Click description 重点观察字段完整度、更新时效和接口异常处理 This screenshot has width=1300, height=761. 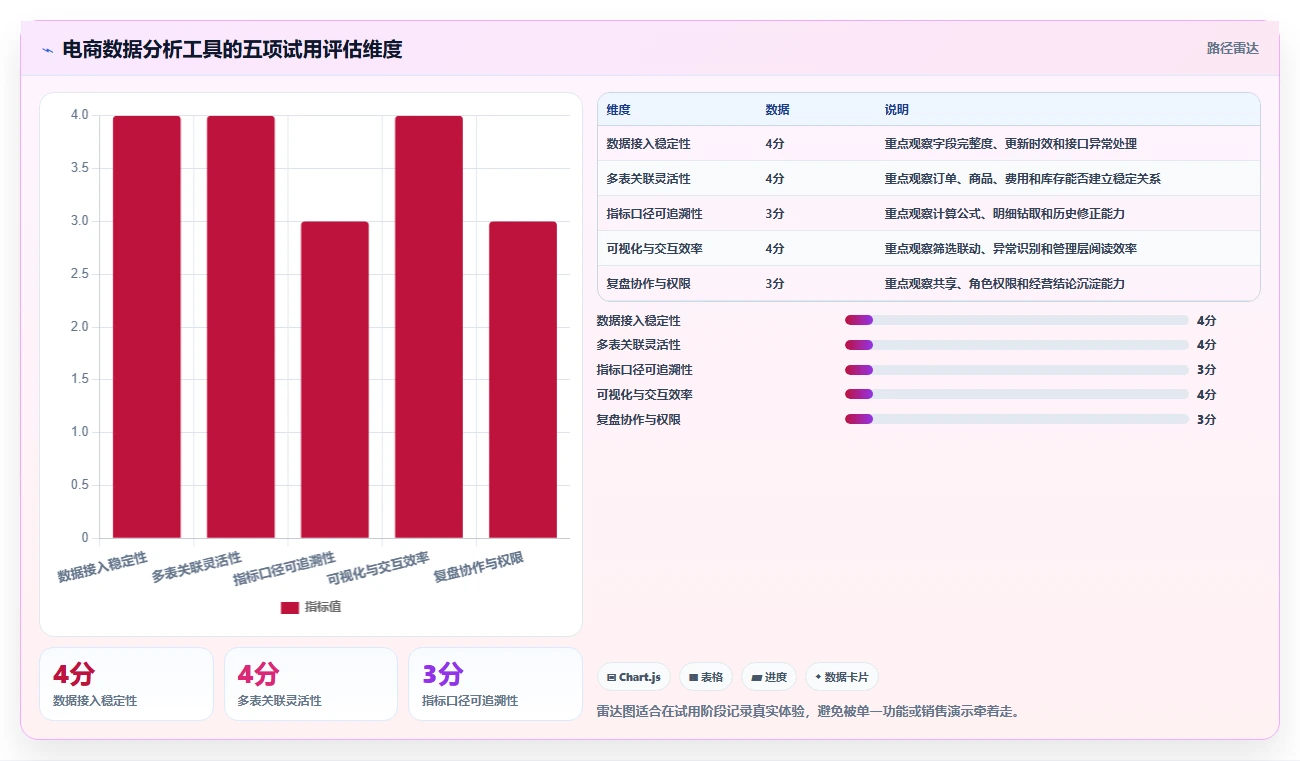coord(1010,143)
